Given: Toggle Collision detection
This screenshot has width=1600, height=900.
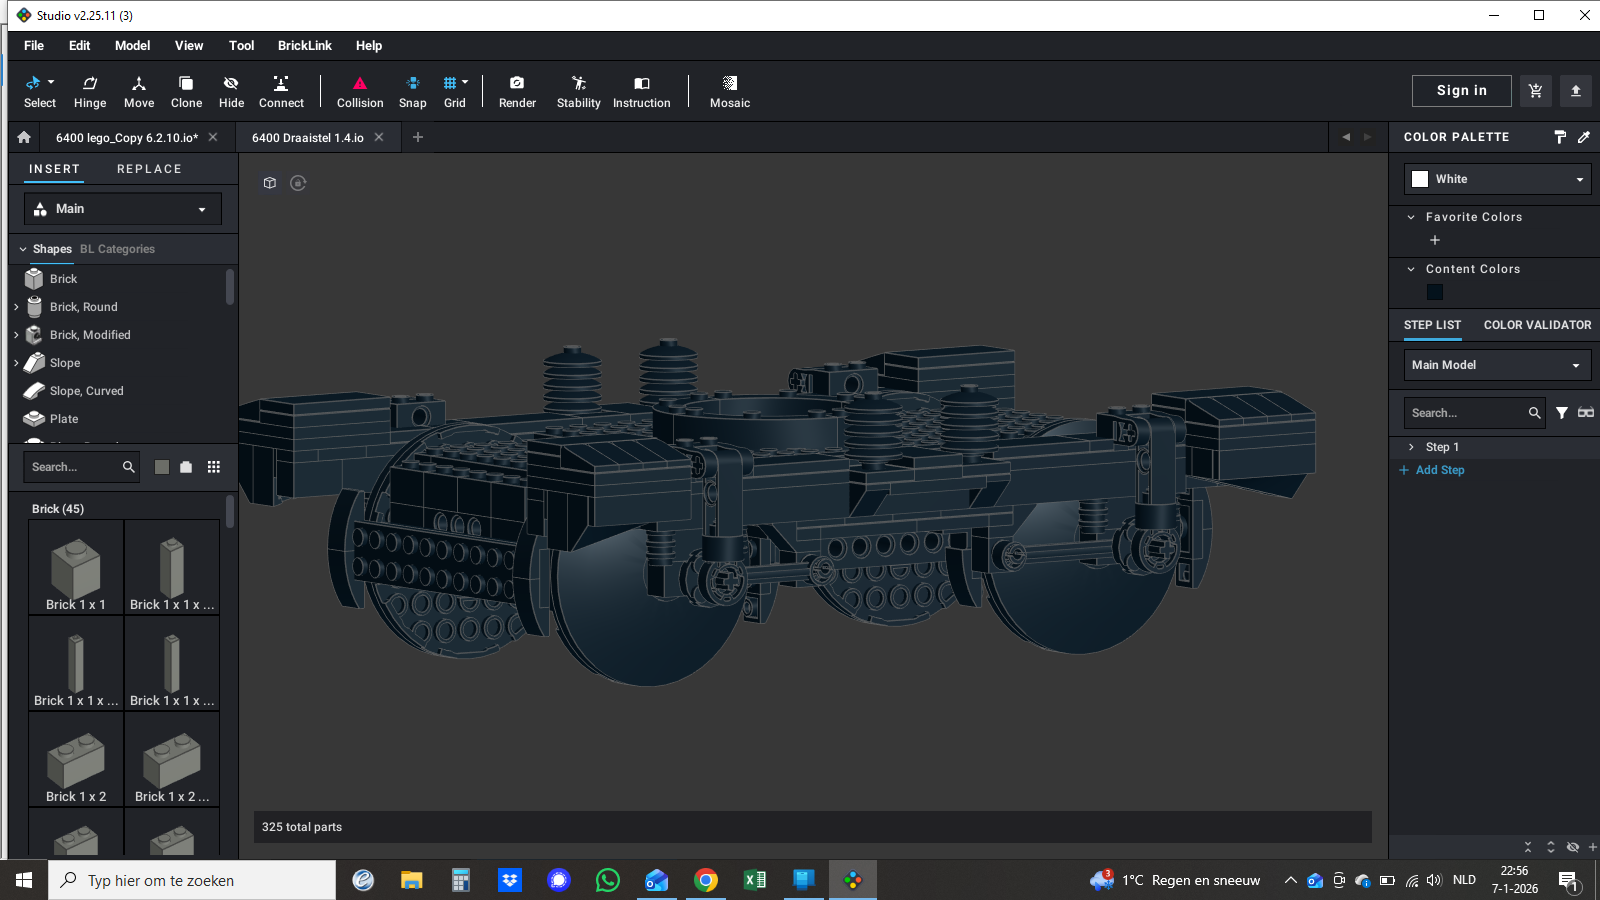Looking at the screenshot, I should coord(360,91).
